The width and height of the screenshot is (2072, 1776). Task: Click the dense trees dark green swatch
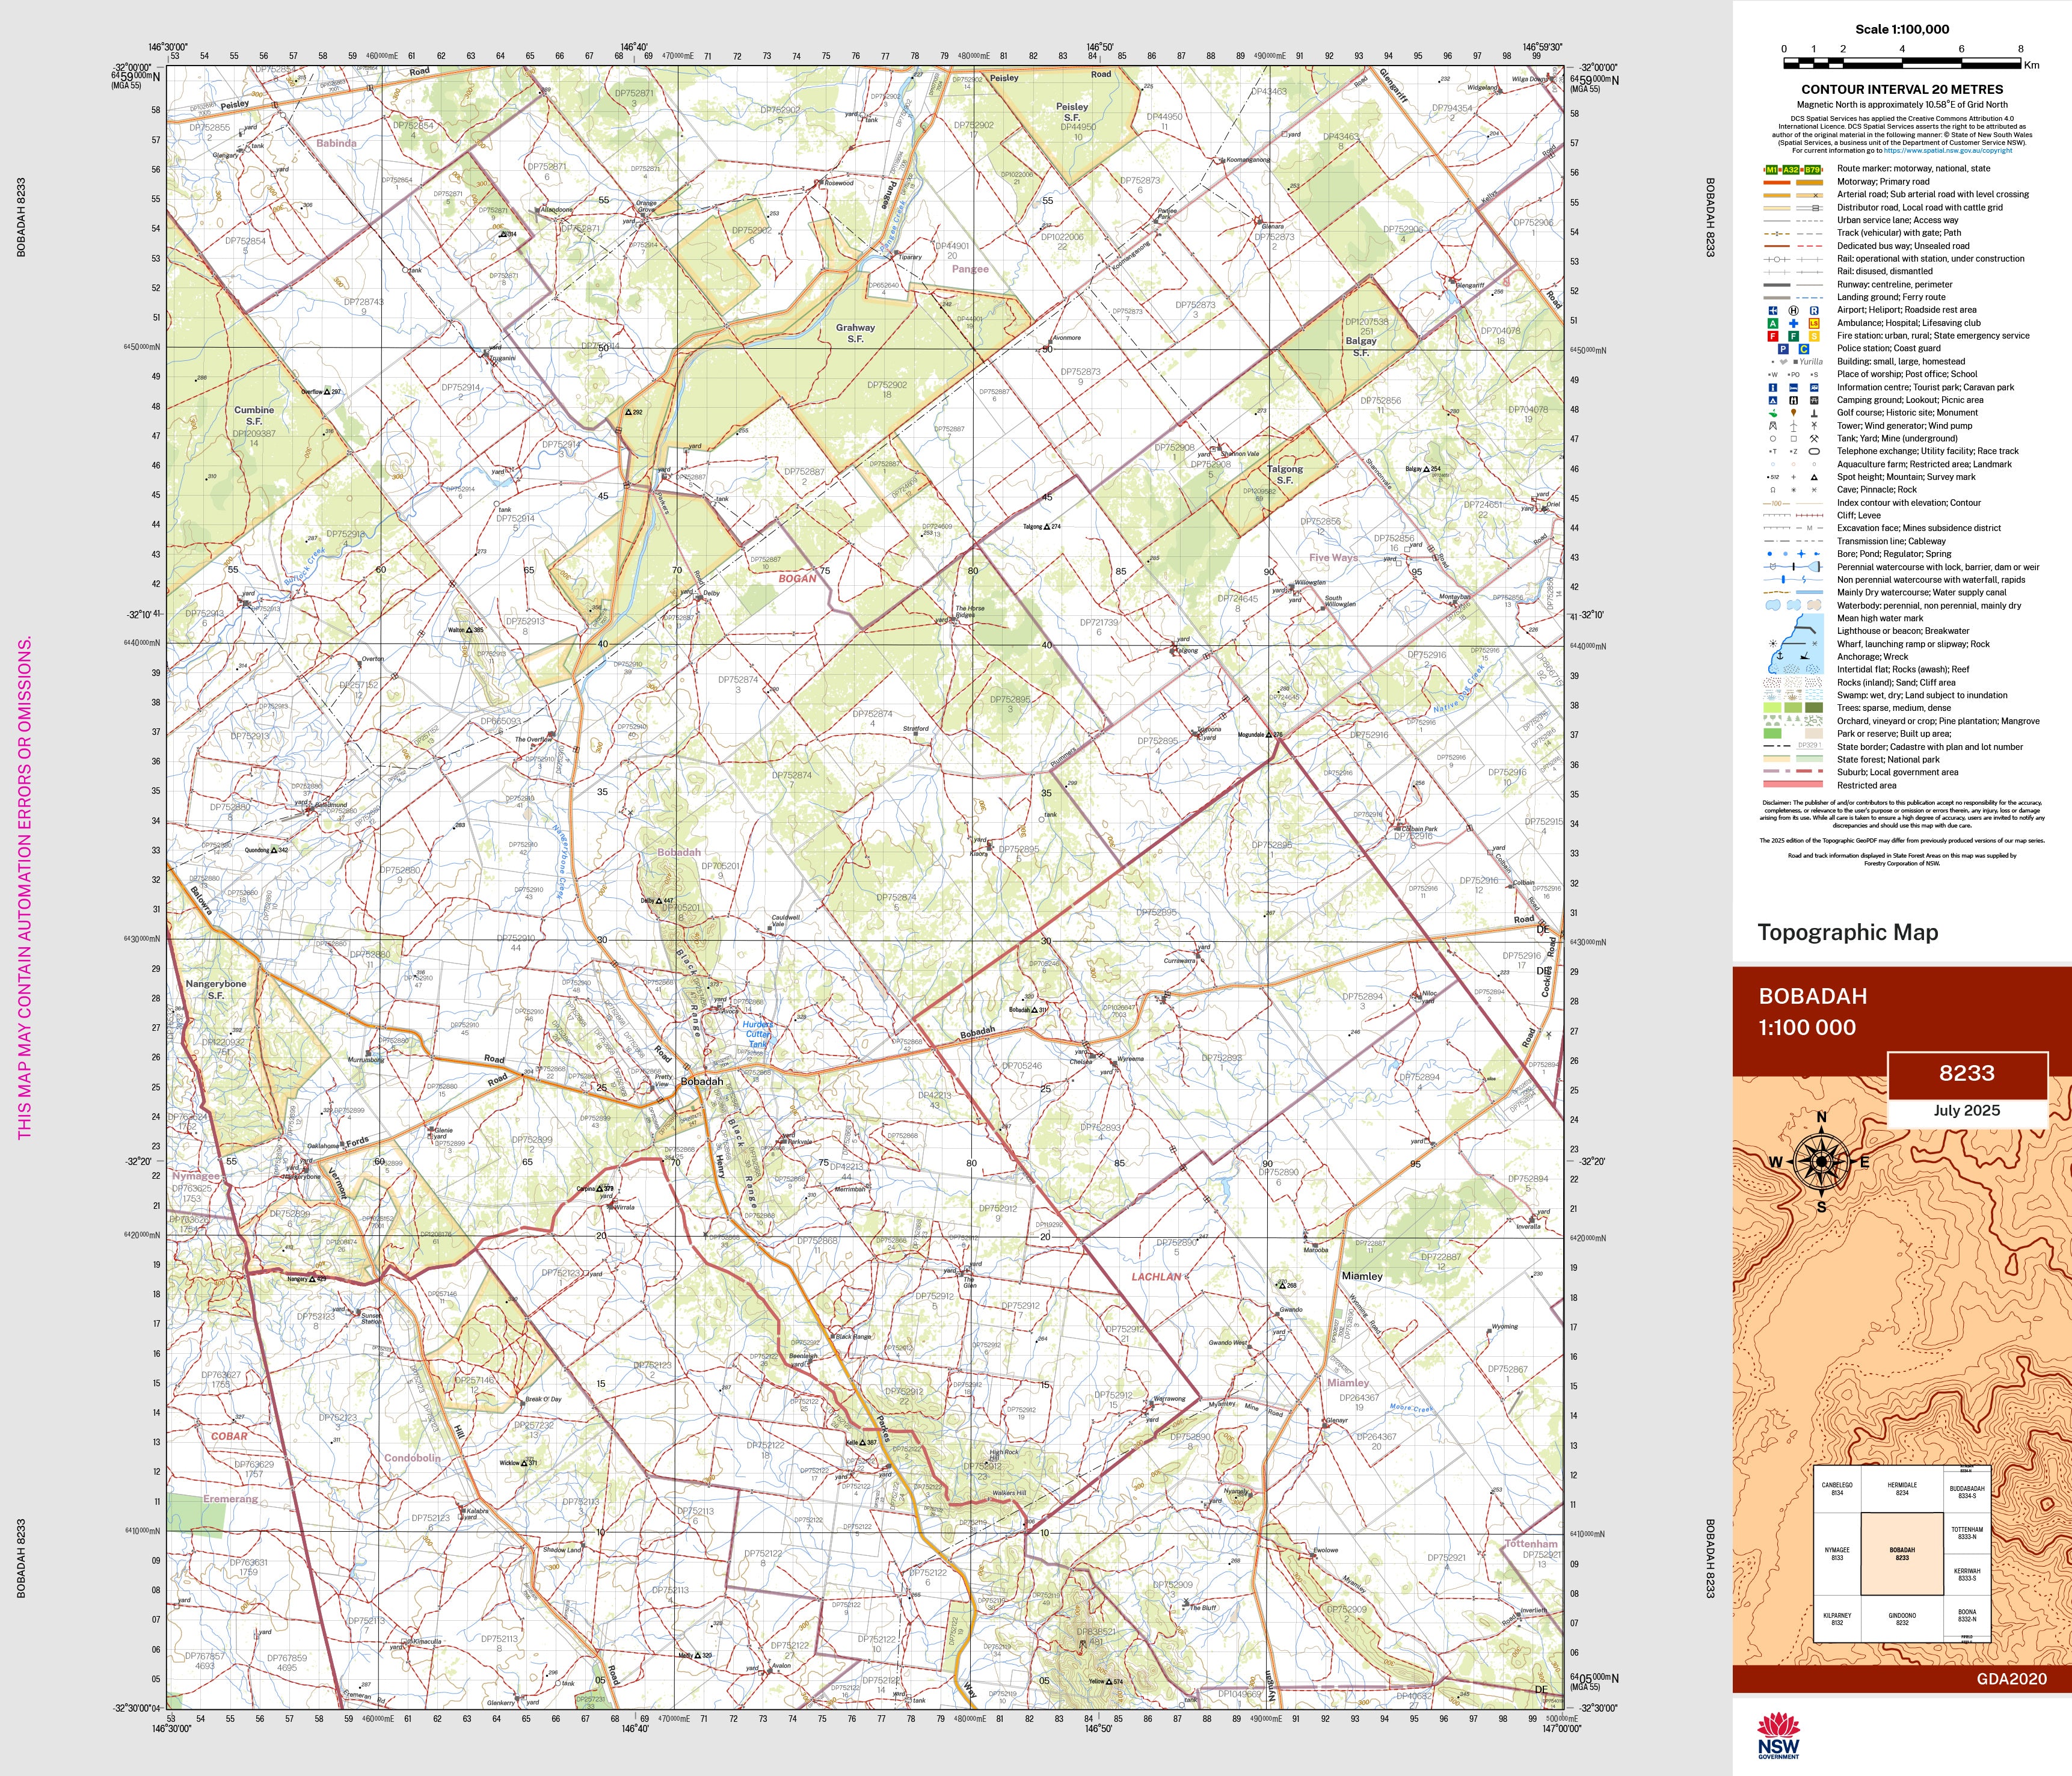click(1813, 708)
